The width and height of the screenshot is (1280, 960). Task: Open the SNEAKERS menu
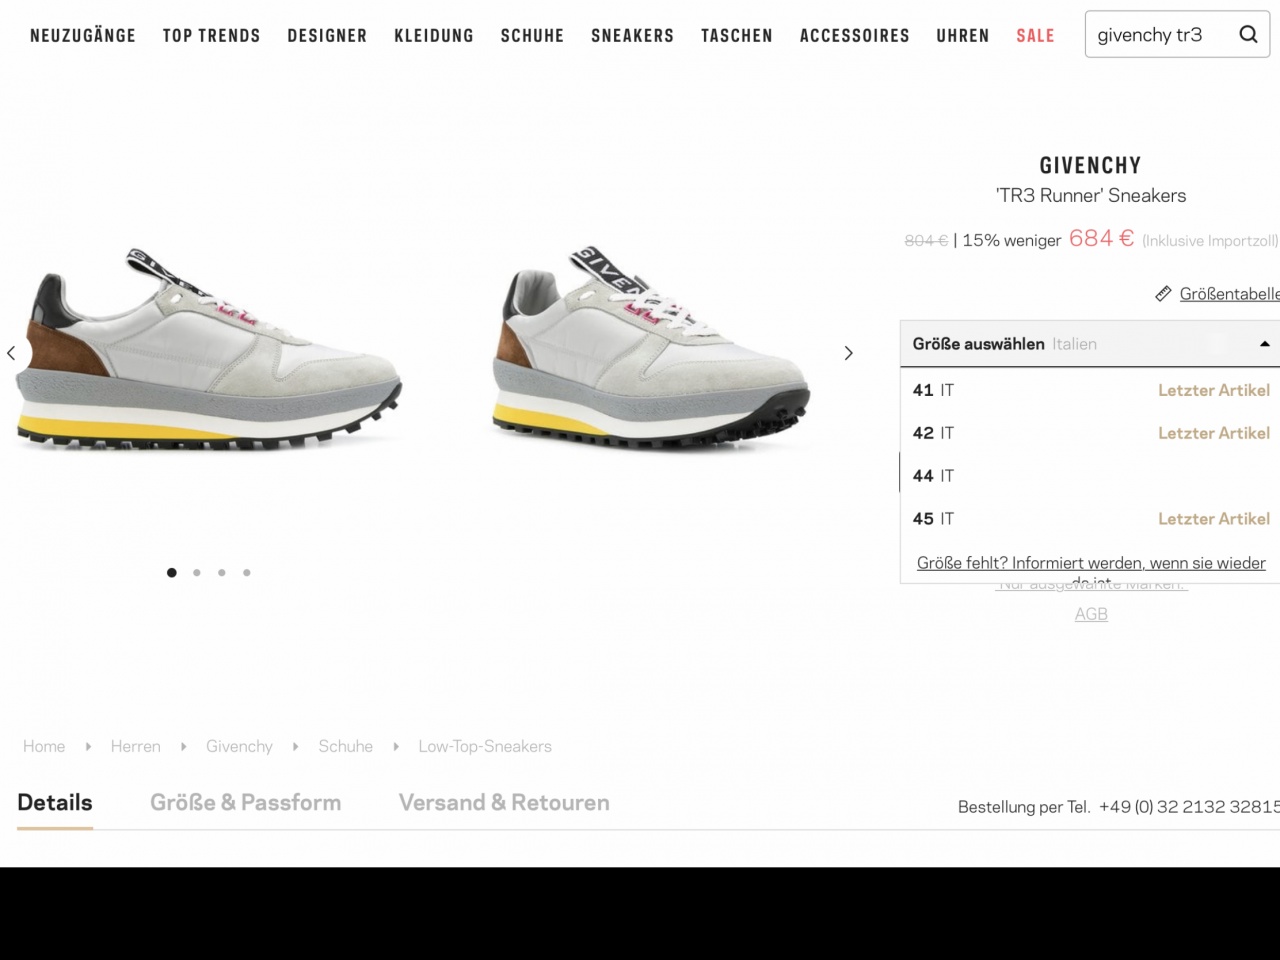(x=632, y=36)
